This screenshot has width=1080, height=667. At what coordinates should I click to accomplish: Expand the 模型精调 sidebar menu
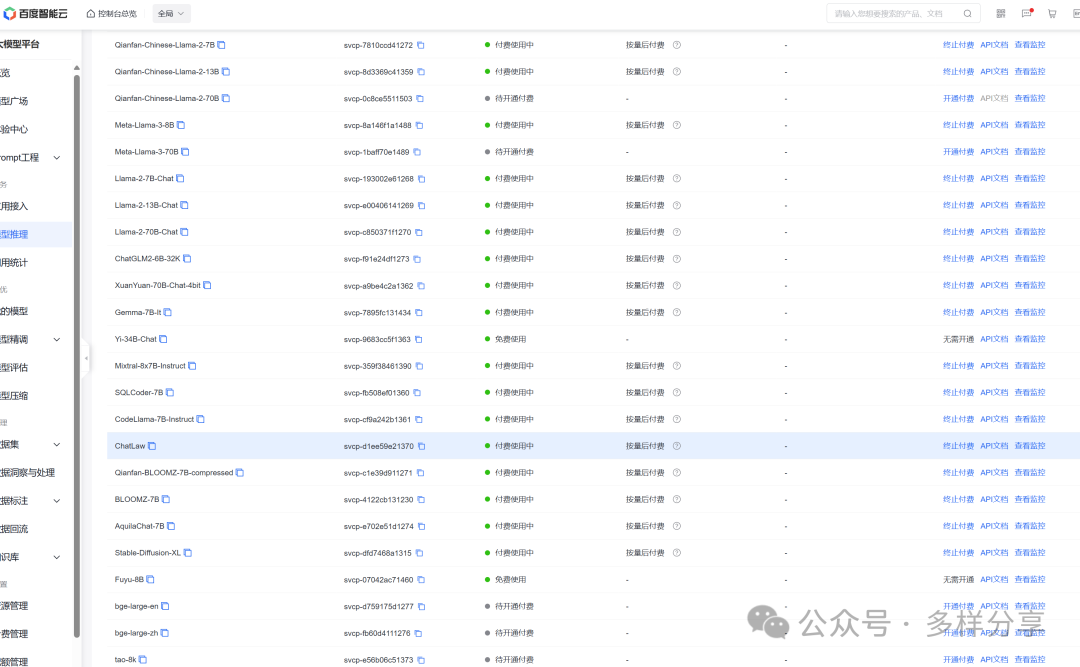(57, 340)
